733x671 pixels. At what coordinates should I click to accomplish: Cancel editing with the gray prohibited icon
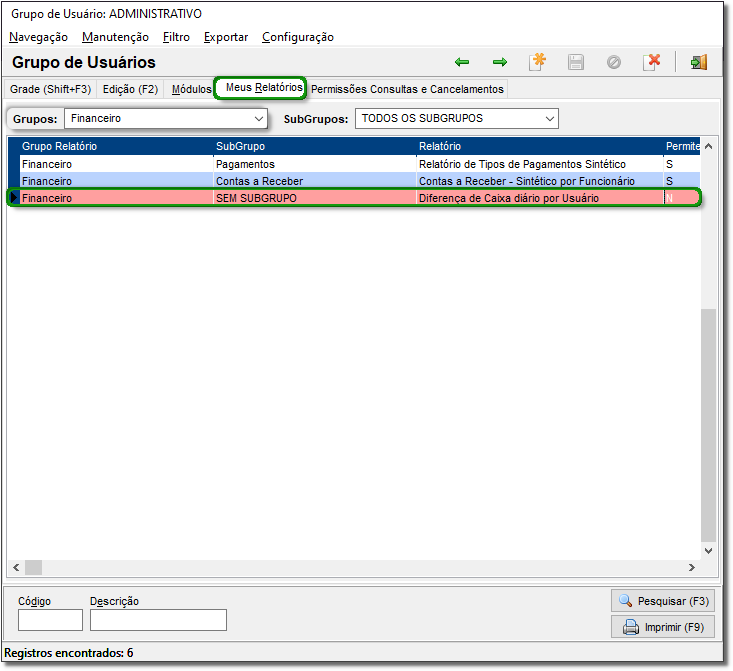(x=613, y=62)
